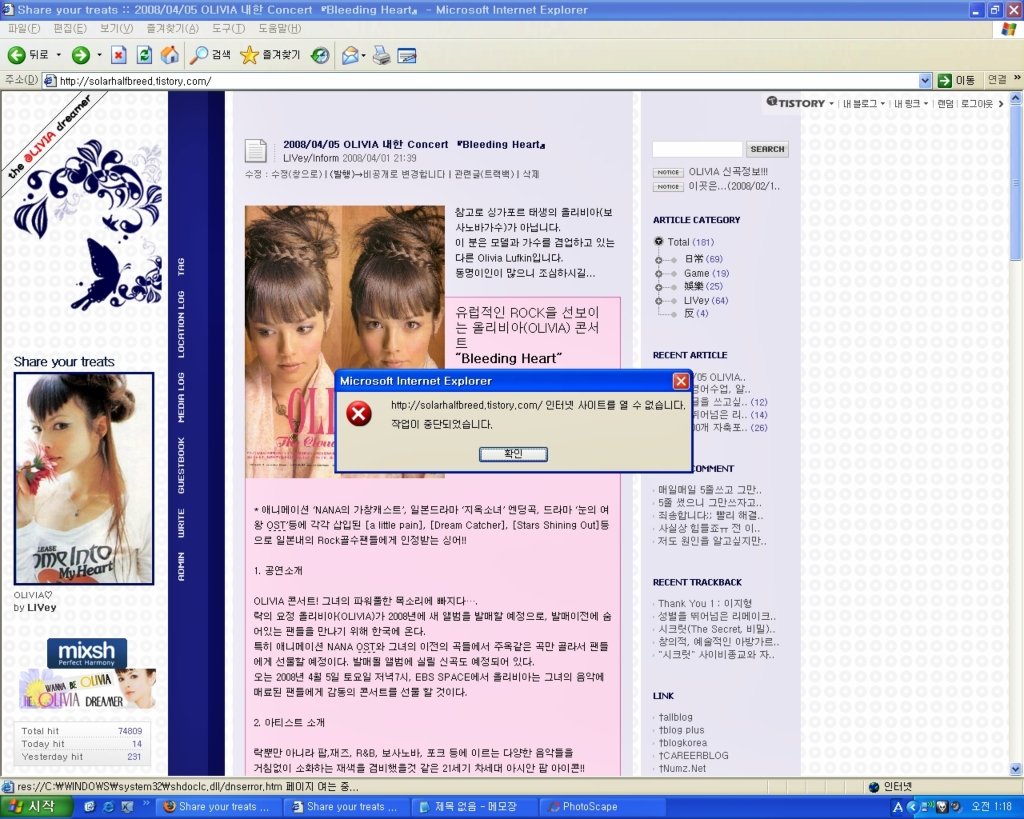The image size is (1024, 819).
Task: Click the Edit page toolbar icon
Action: pos(407,56)
